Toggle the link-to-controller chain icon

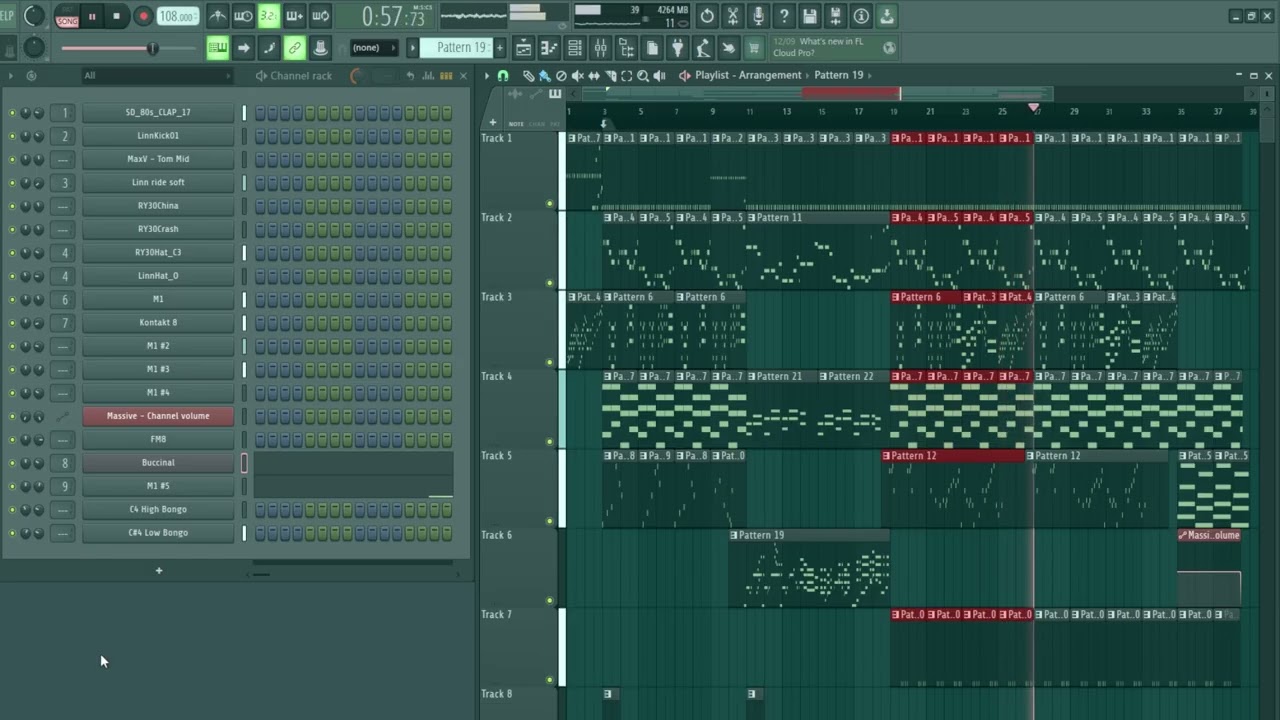coord(294,48)
